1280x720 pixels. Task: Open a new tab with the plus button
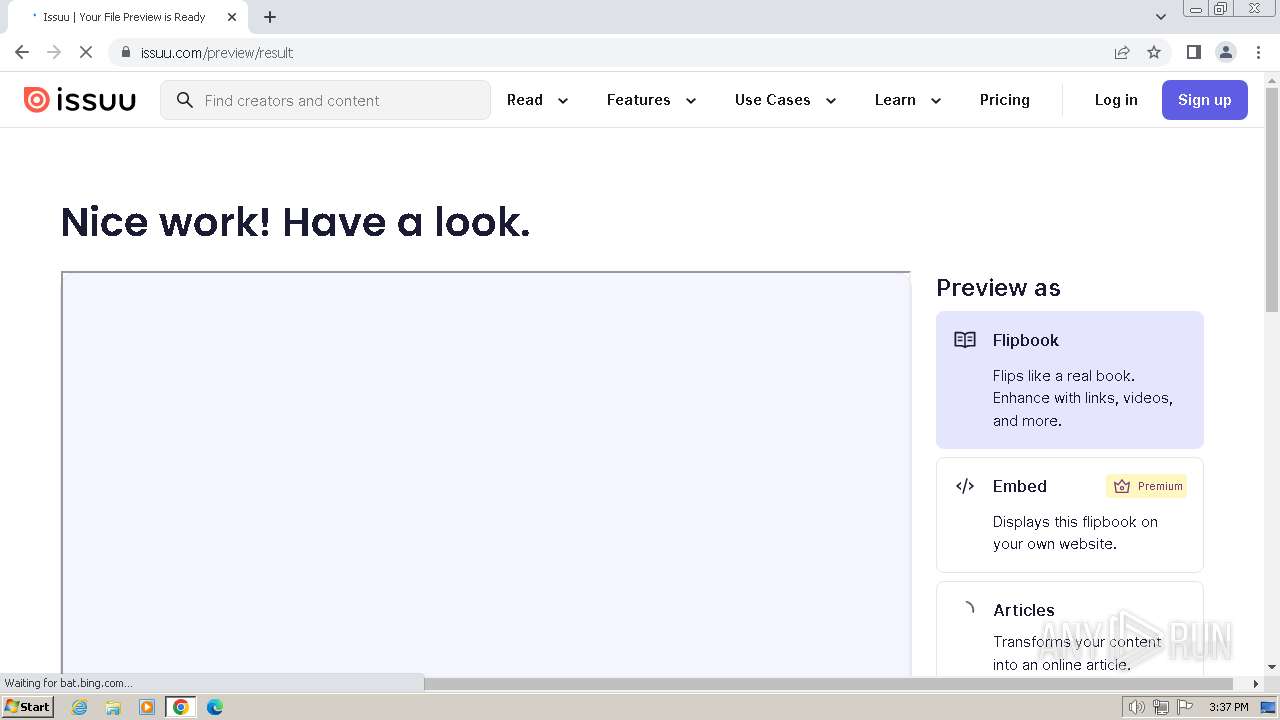click(x=270, y=17)
